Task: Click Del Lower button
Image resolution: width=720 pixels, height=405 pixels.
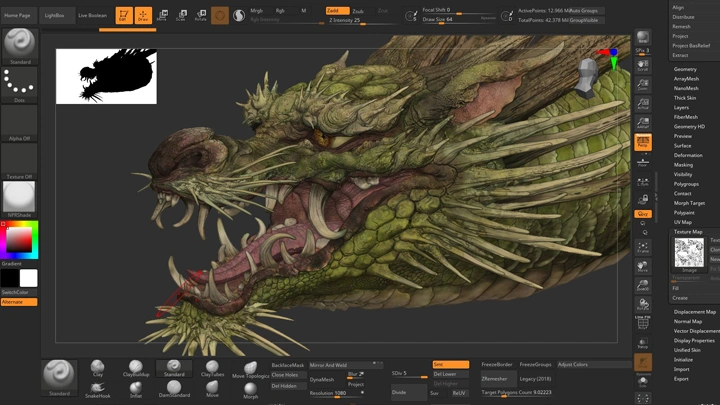Action: [x=450, y=374]
